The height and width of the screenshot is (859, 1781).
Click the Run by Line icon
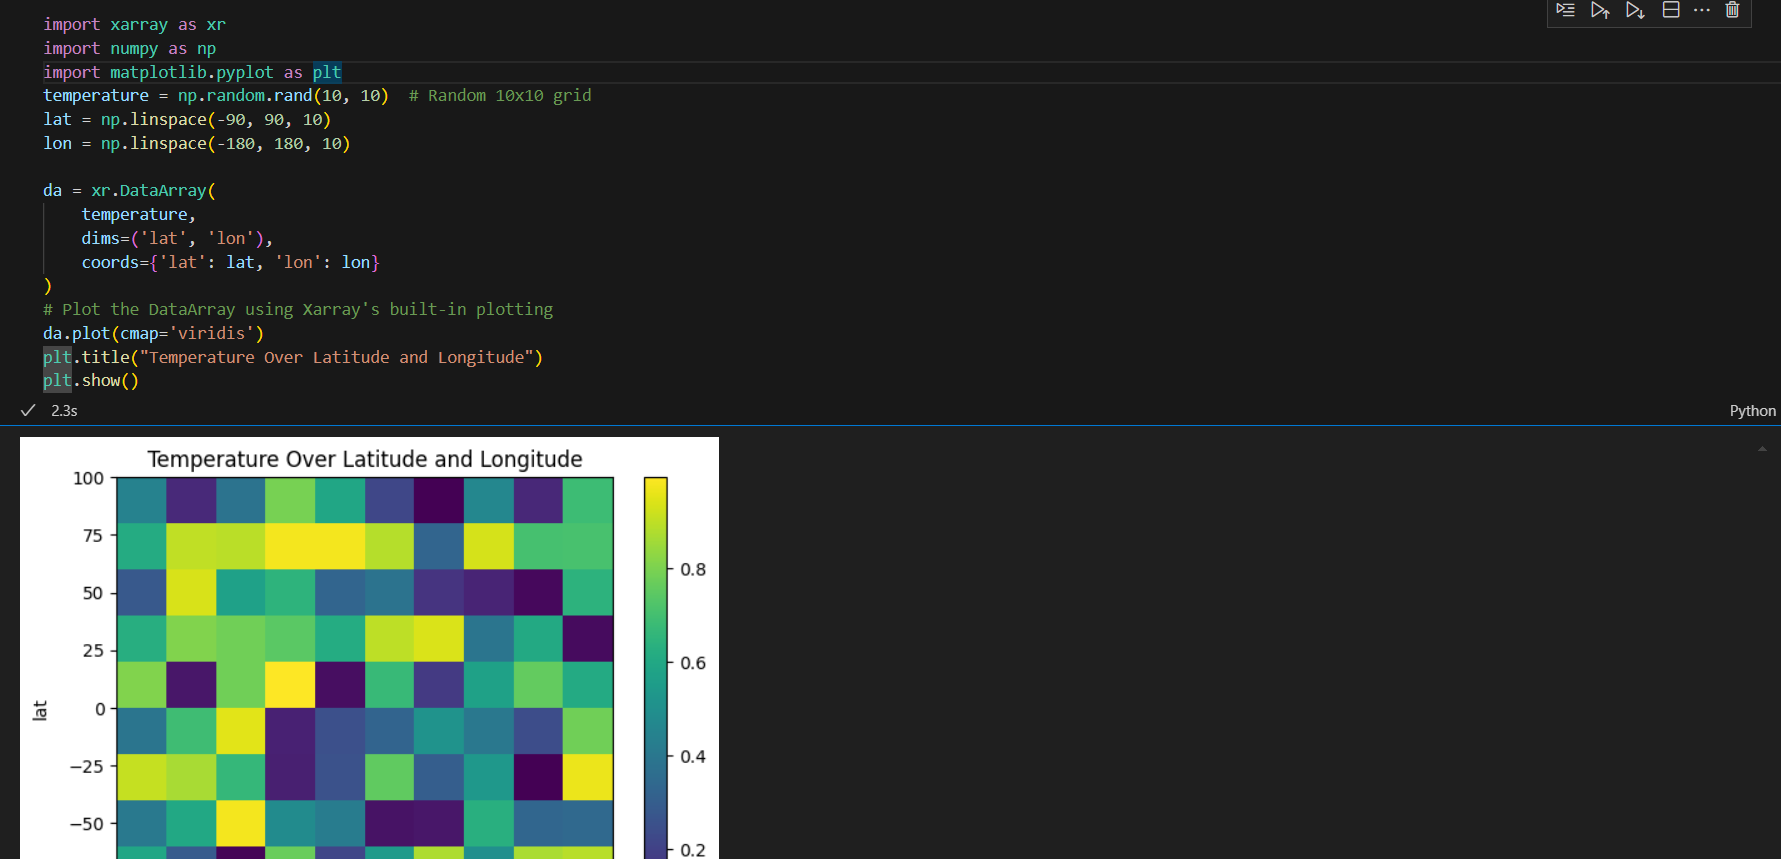click(x=1566, y=10)
